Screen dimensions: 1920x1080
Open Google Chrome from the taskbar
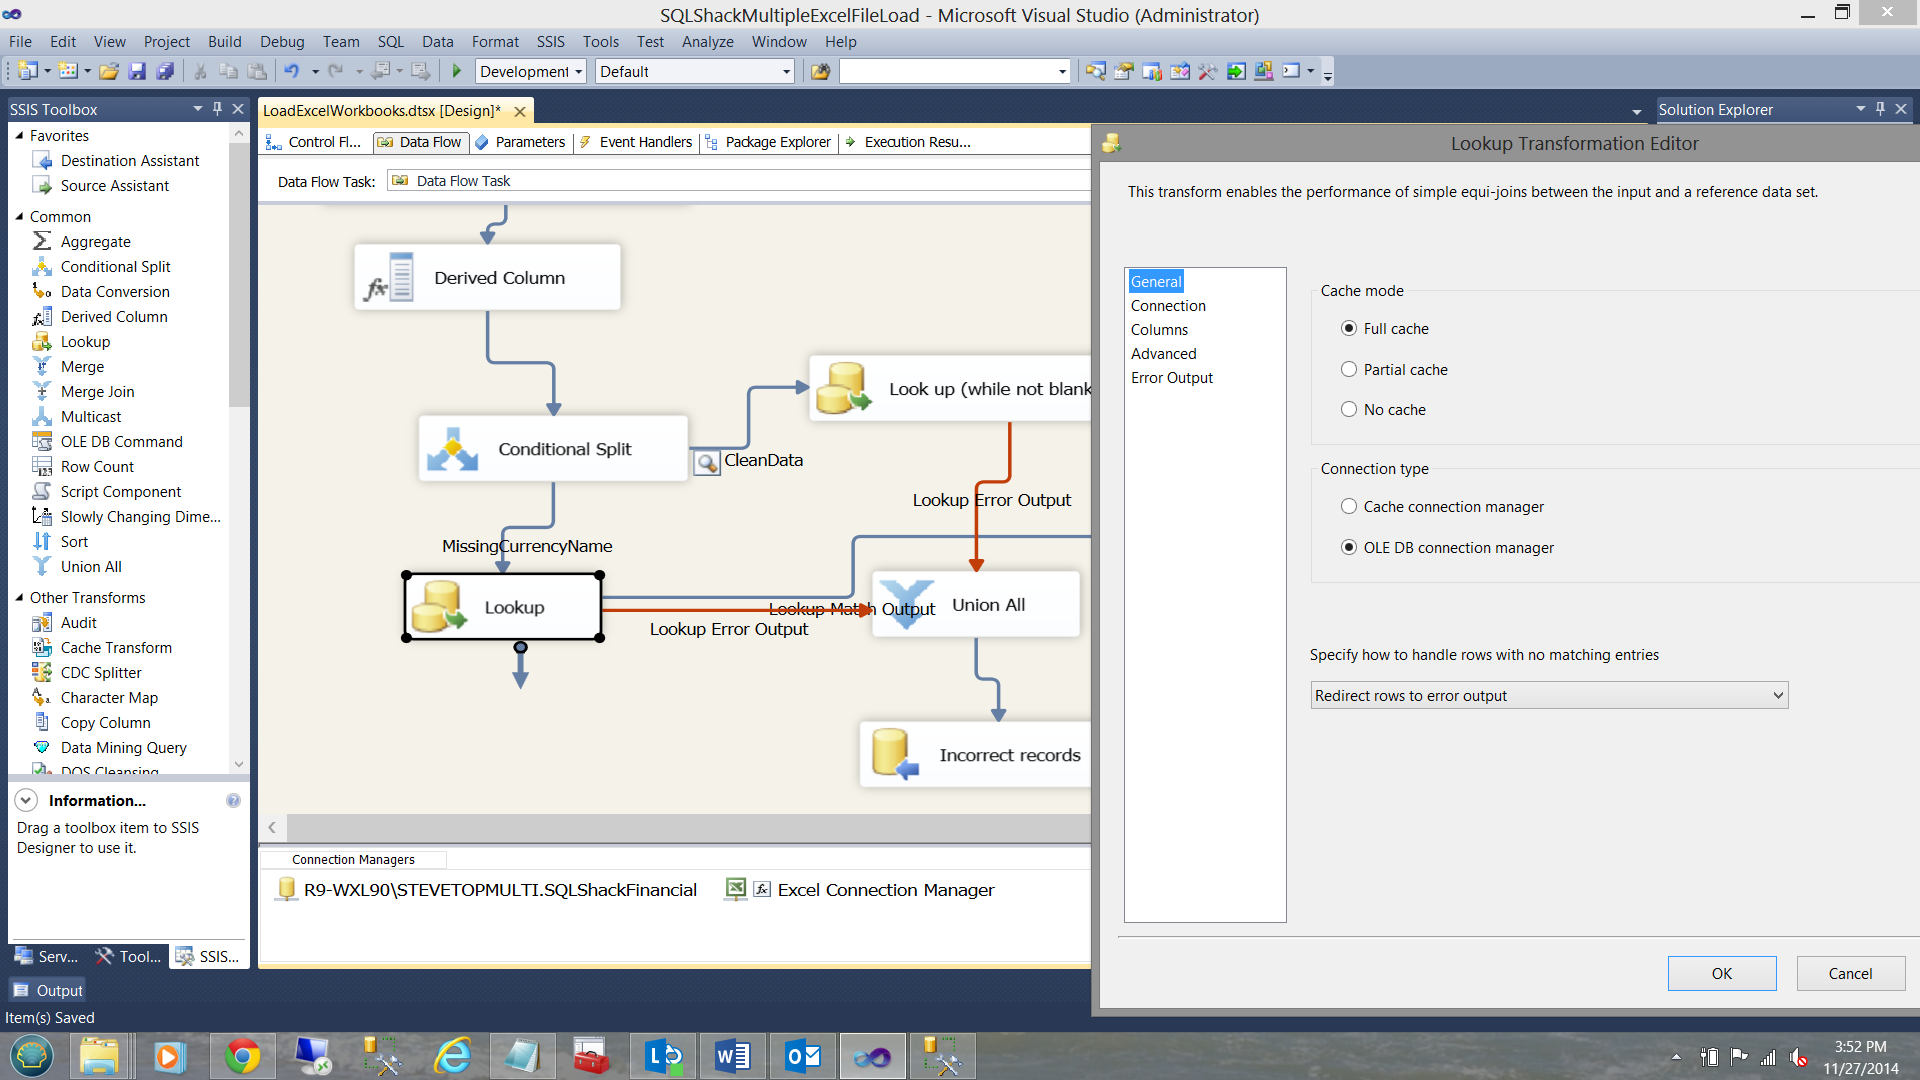[241, 1056]
